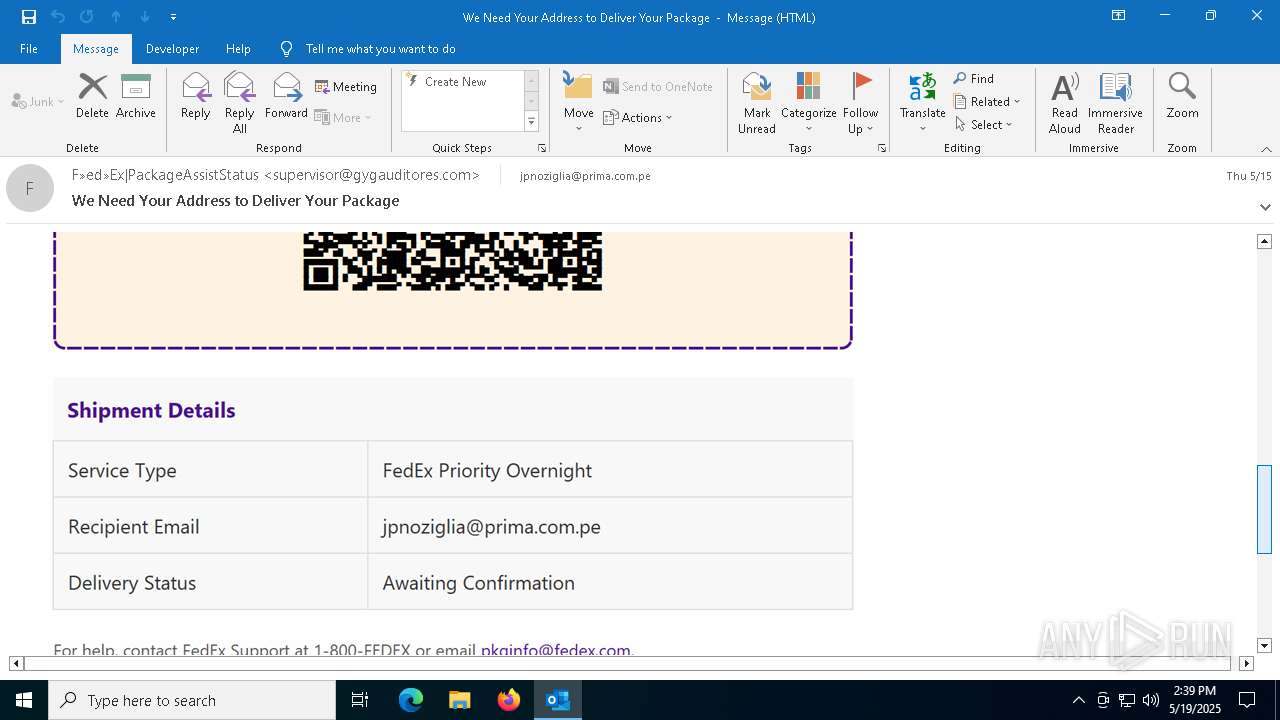Open the Quick Steps dialog launcher

click(542, 148)
